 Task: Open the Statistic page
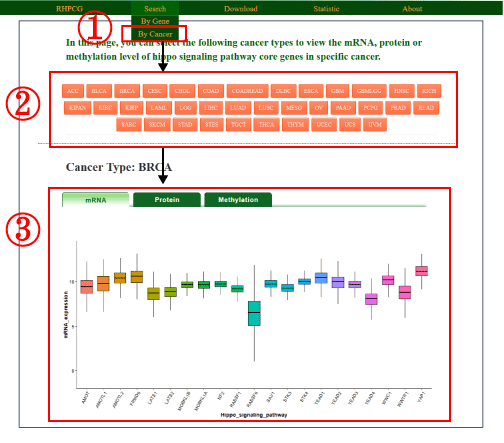click(326, 9)
